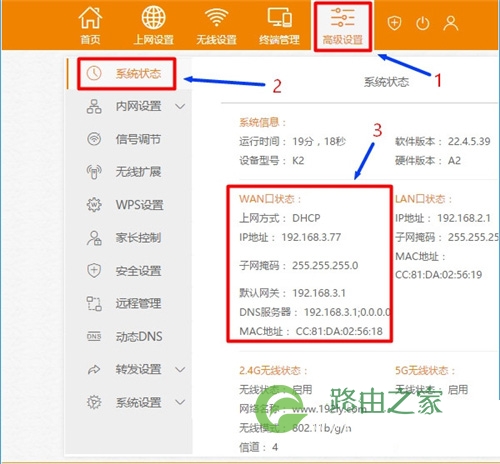Click the network icon beside 内网设置
Viewport: 500px width, 464px height.
(x=94, y=106)
